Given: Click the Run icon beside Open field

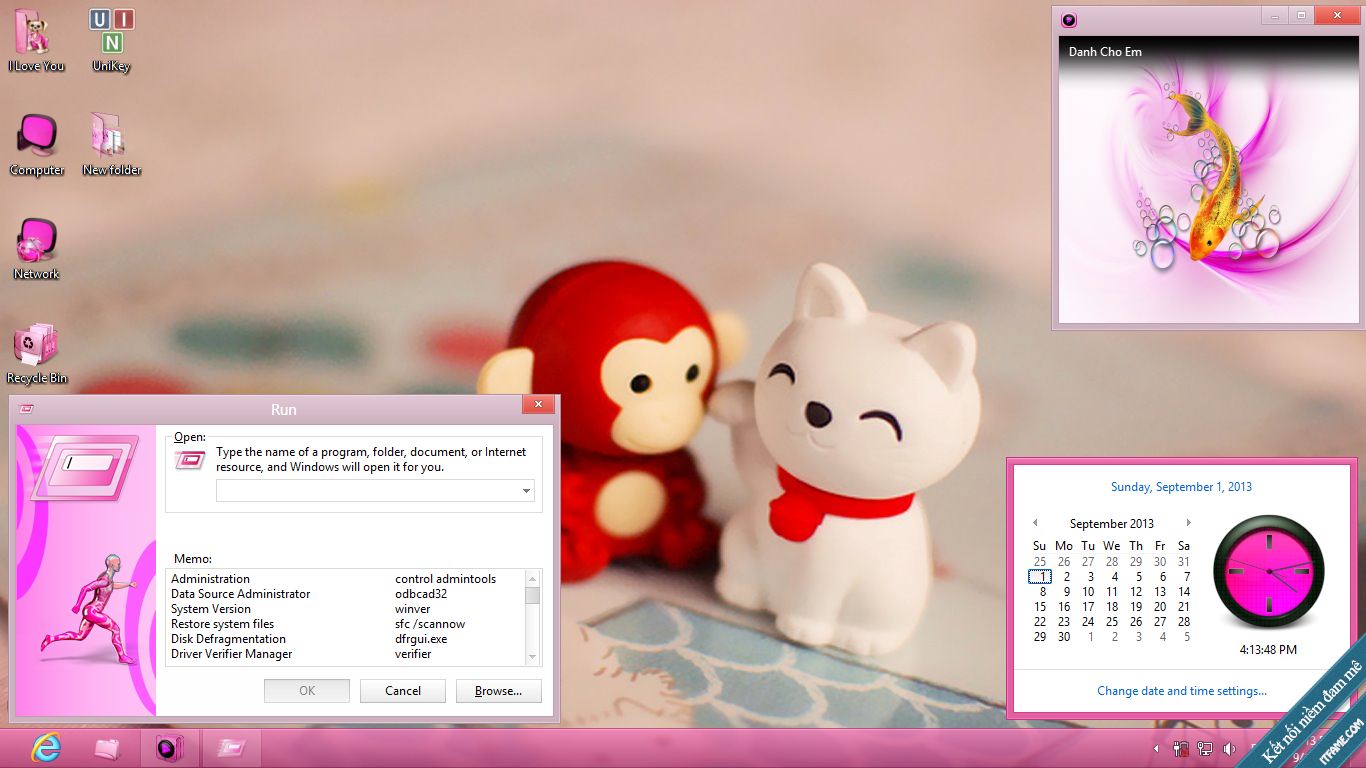Looking at the screenshot, I should click(x=190, y=460).
